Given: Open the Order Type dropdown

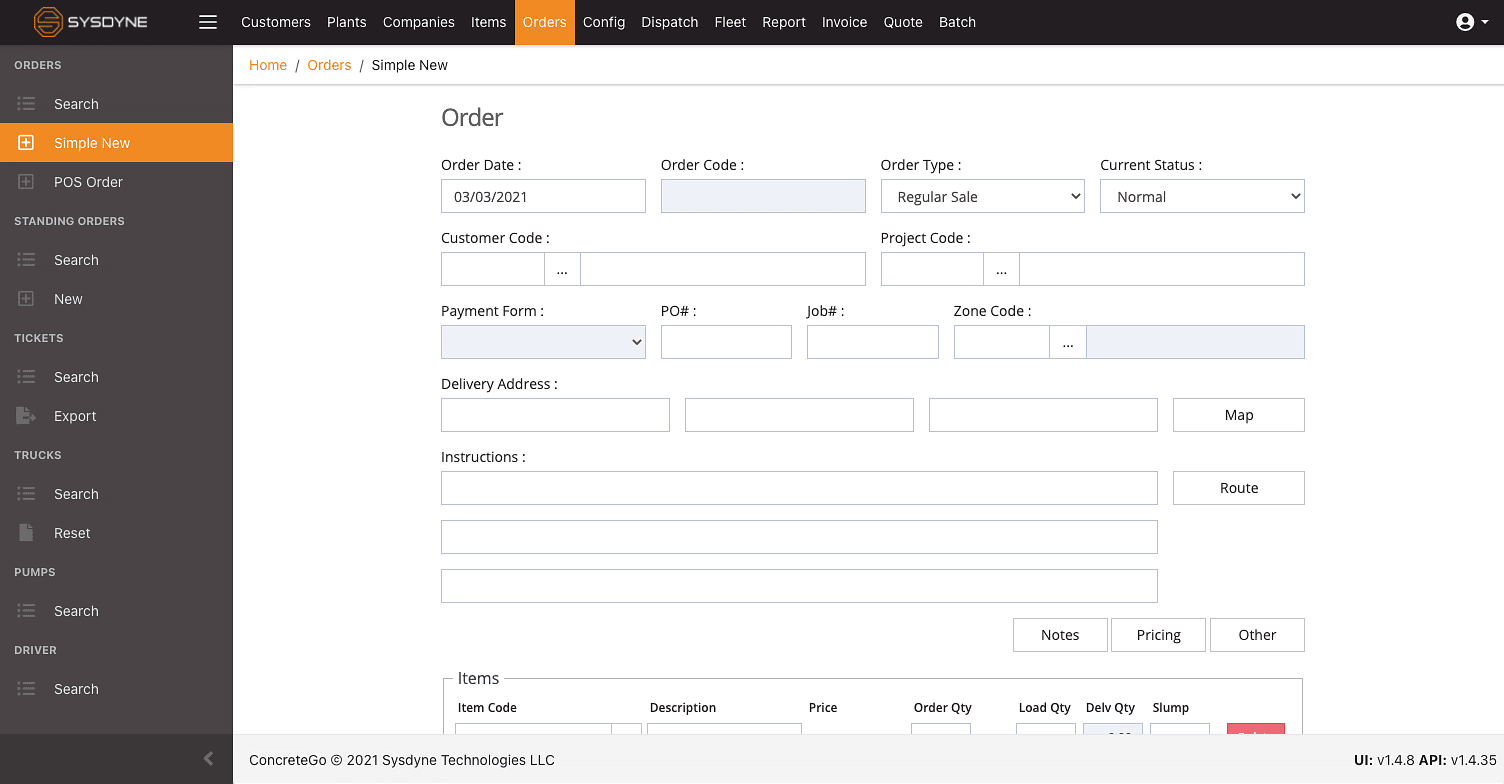Looking at the screenshot, I should (982, 197).
